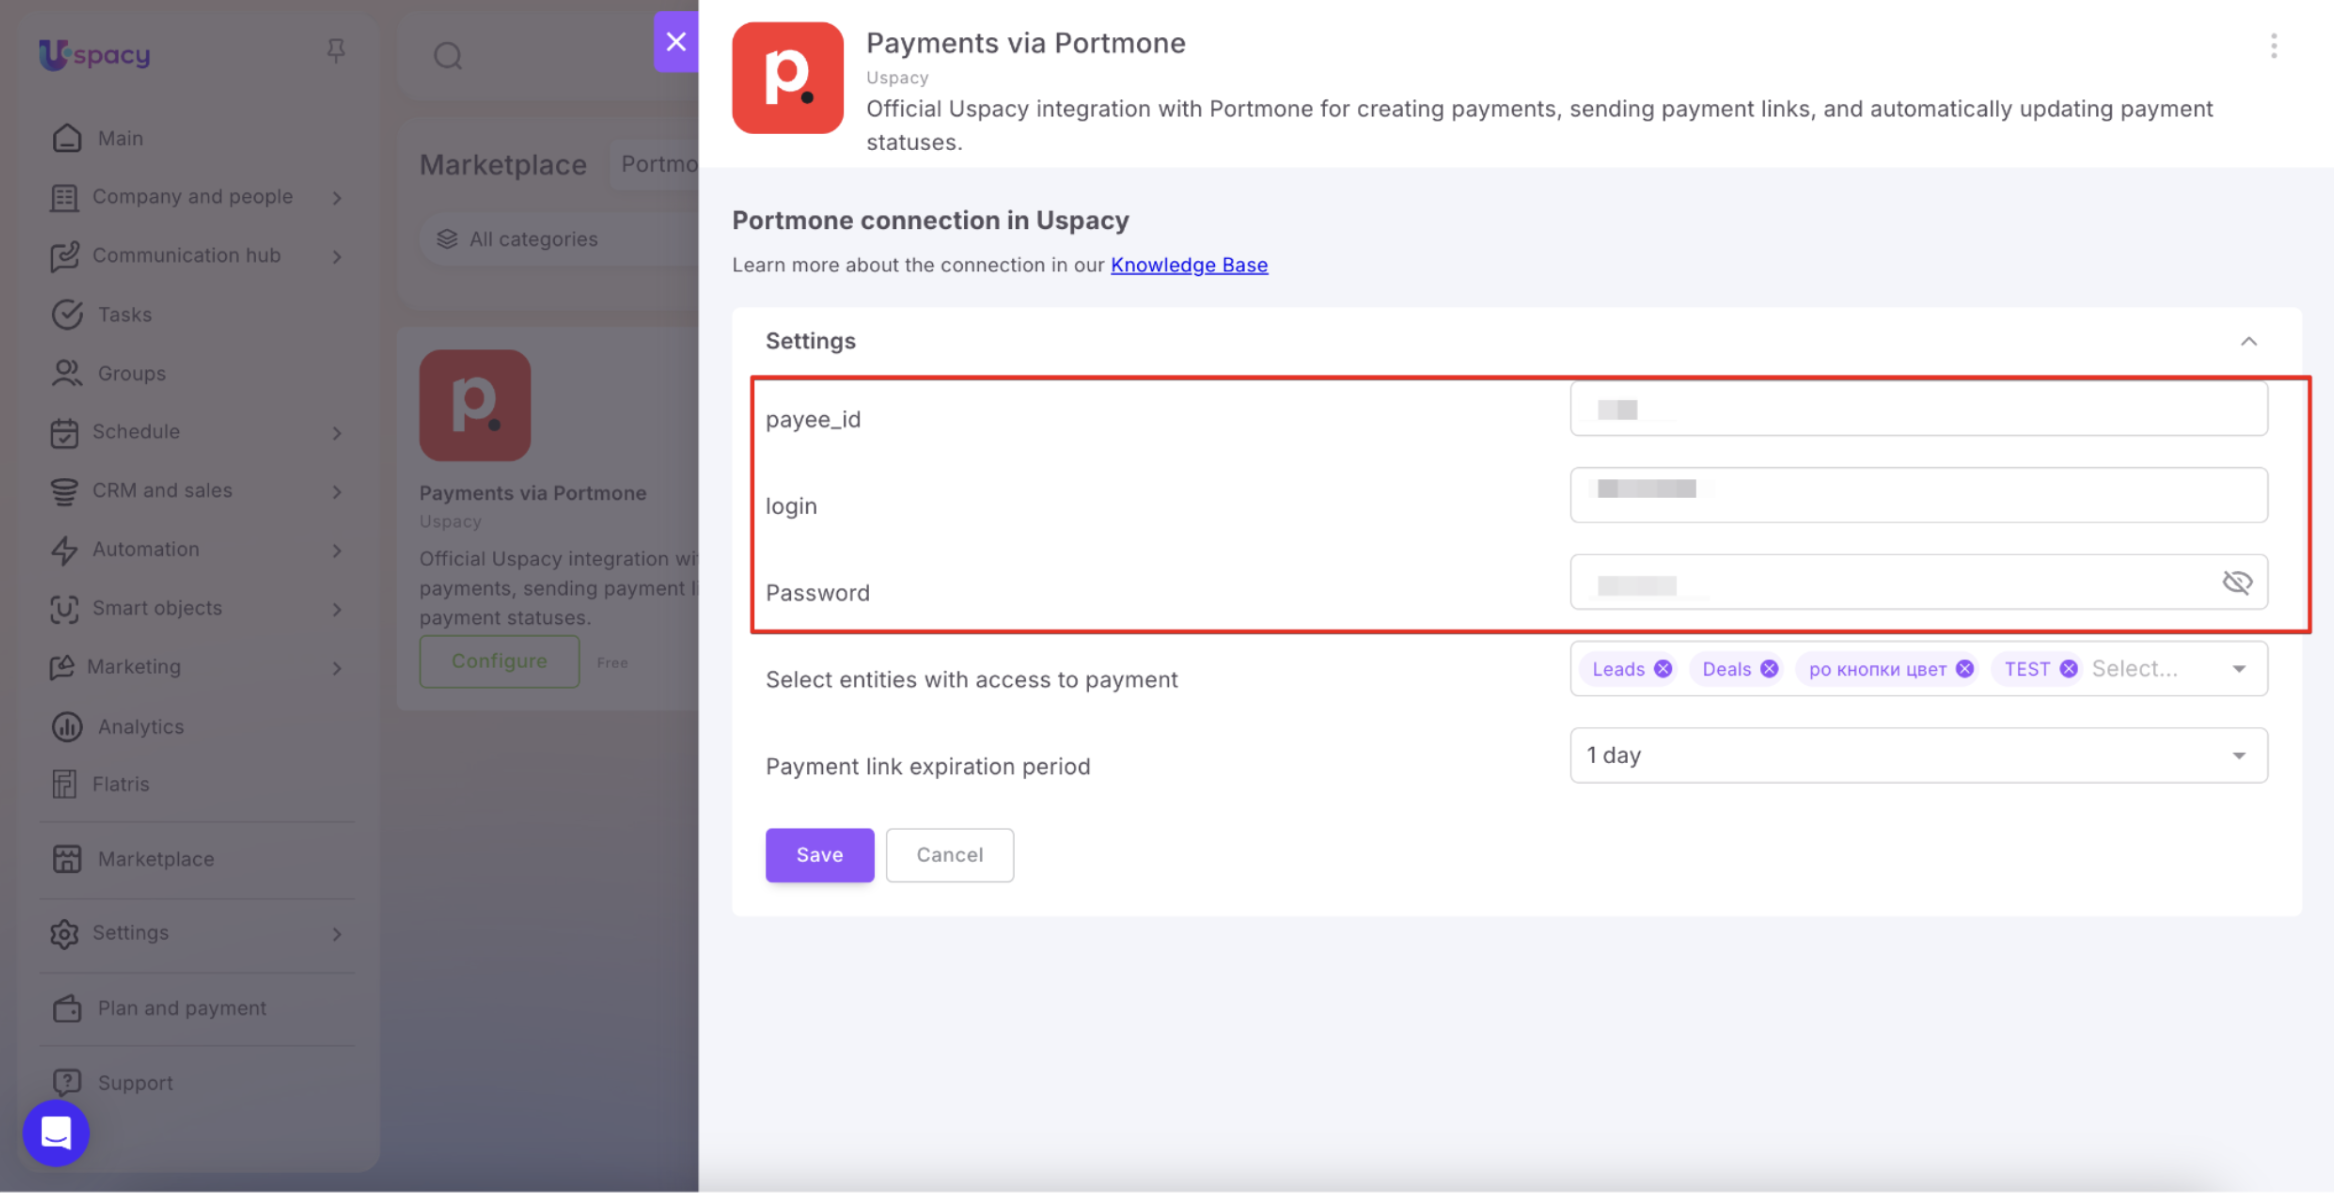Viewport: 2334px width, 1194px height.
Task: Open Marketplace menu item in sidebar
Action: point(156,859)
